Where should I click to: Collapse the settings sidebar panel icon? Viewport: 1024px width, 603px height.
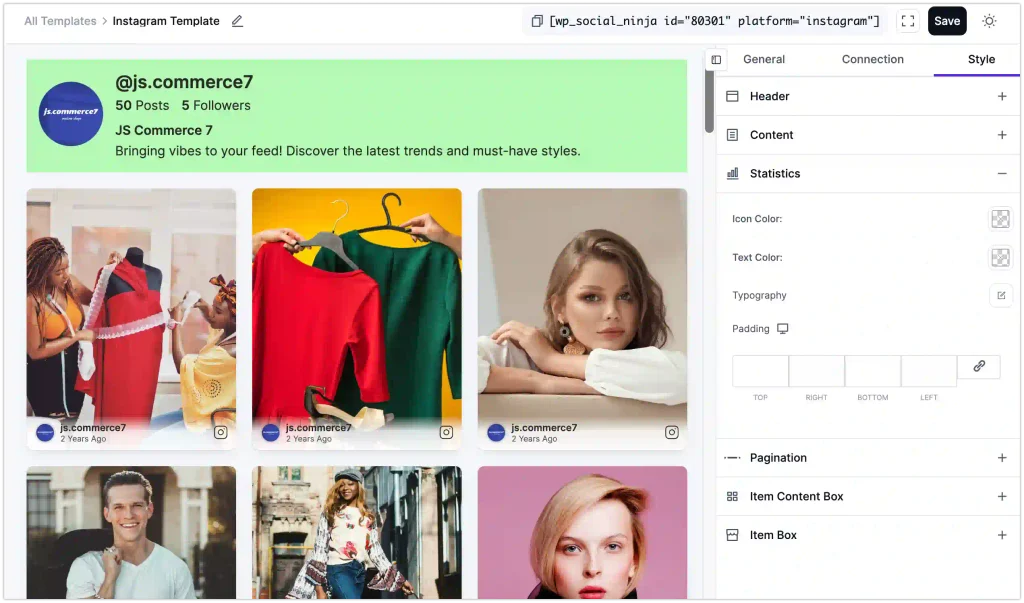(716, 59)
